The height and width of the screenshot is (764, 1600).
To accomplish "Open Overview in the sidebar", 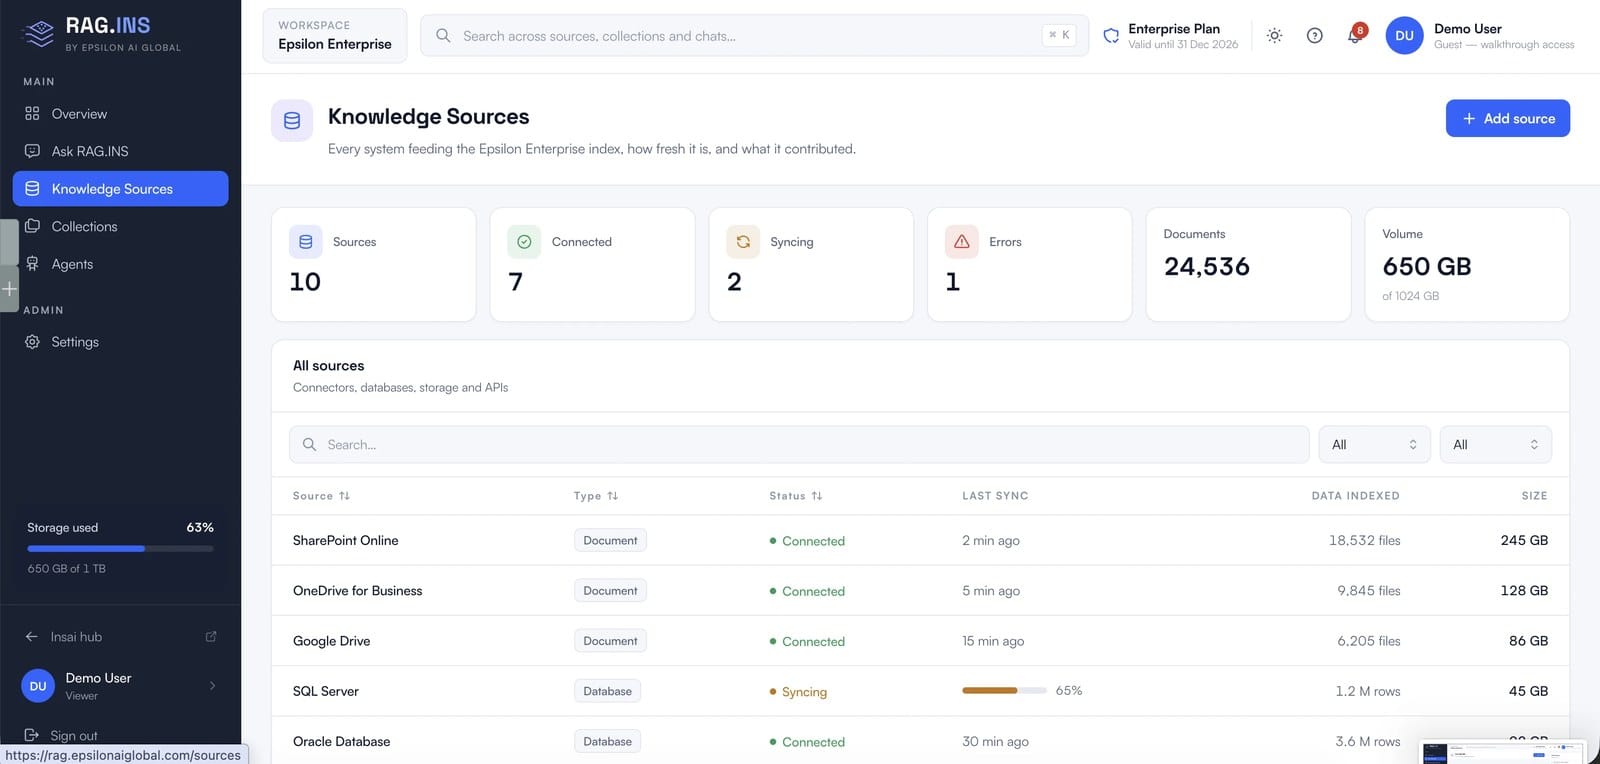I will tap(120, 114).
